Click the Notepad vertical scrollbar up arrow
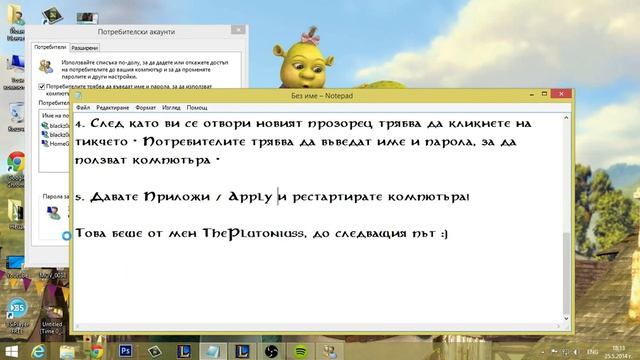640x360 pixels. [x=566, y=118]
